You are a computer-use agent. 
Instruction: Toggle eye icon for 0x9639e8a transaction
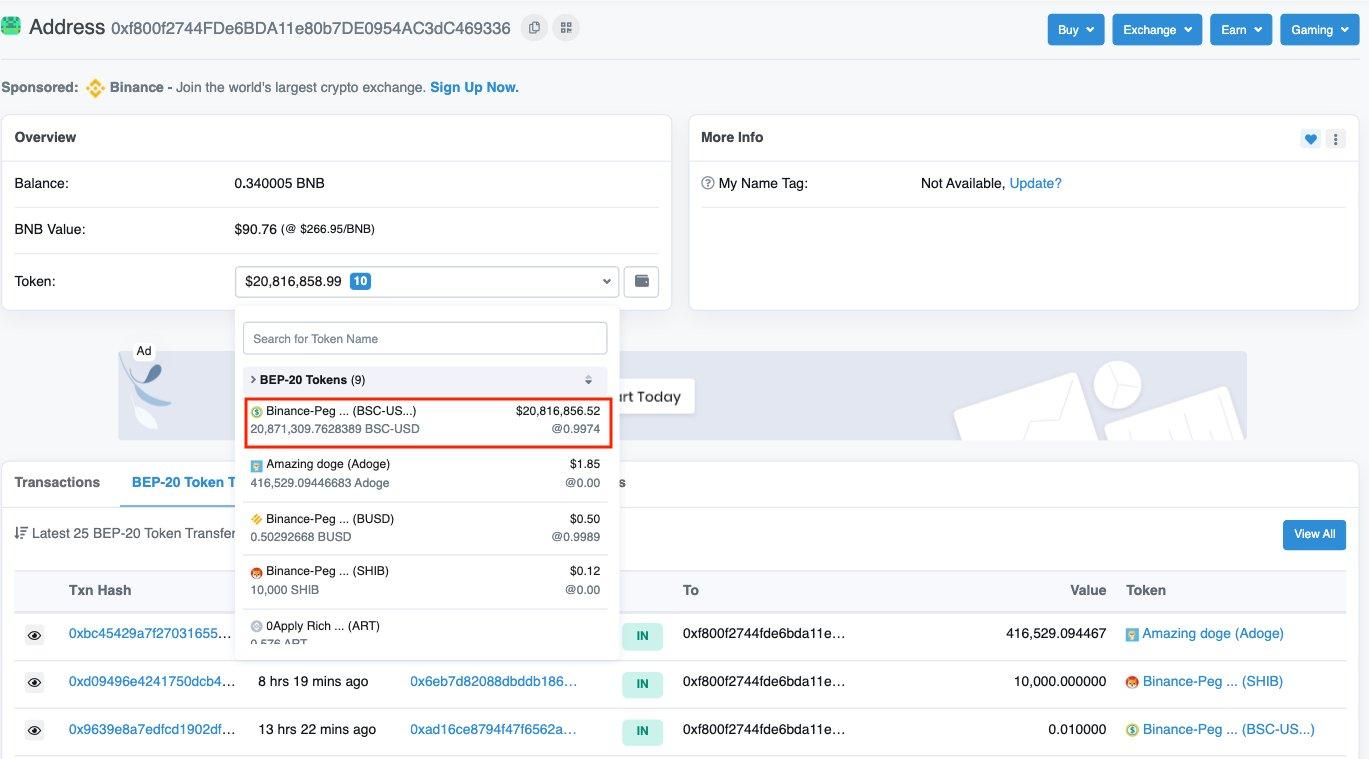tap(34, 731)
